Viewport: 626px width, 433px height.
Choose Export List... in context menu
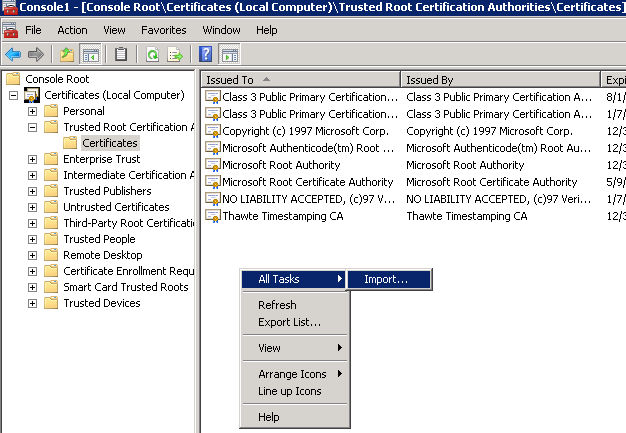click(295, 322)
